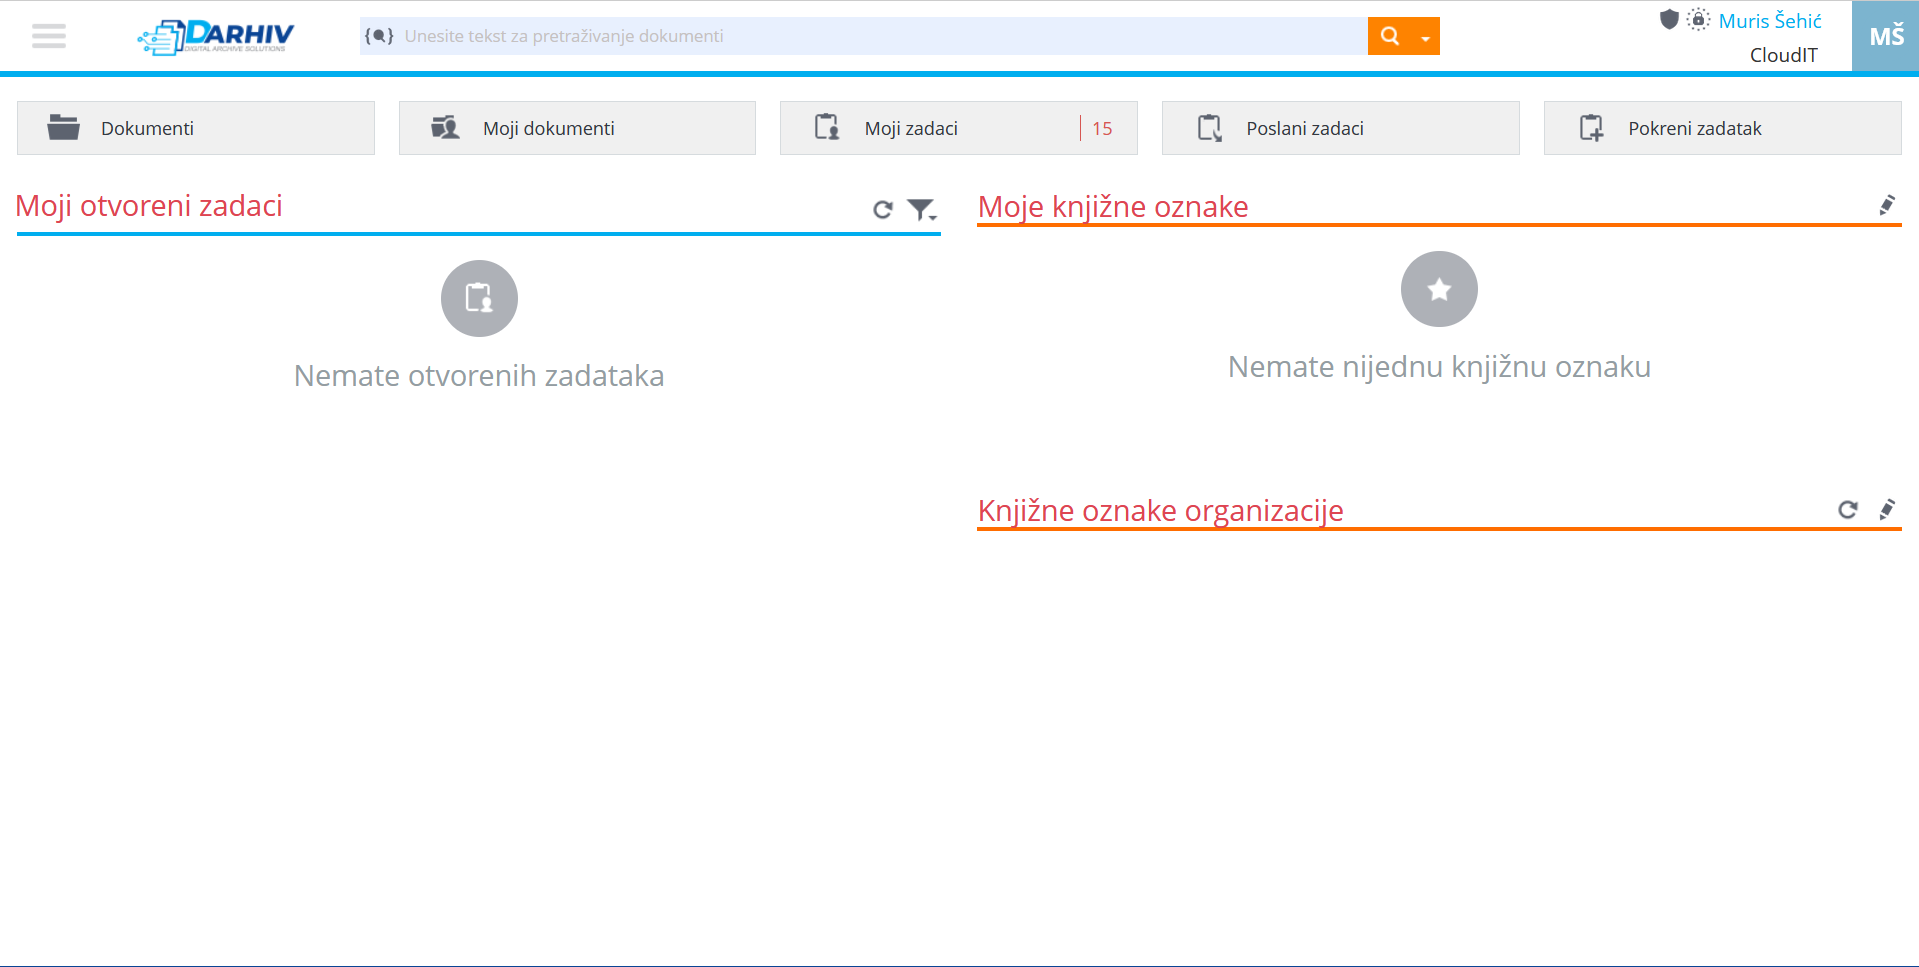Click the Pokreni zadatak clipboard plus icon
Image resolution: width=1919 pixels, height=967 pixels.
pyautogui.click(x=1591, y=127)
